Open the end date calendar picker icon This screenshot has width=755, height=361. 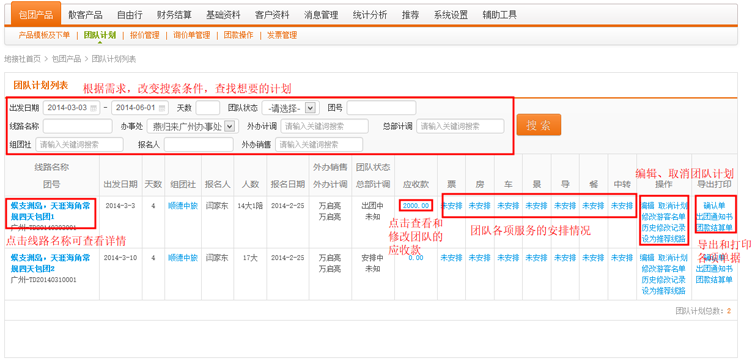(162, 108)
